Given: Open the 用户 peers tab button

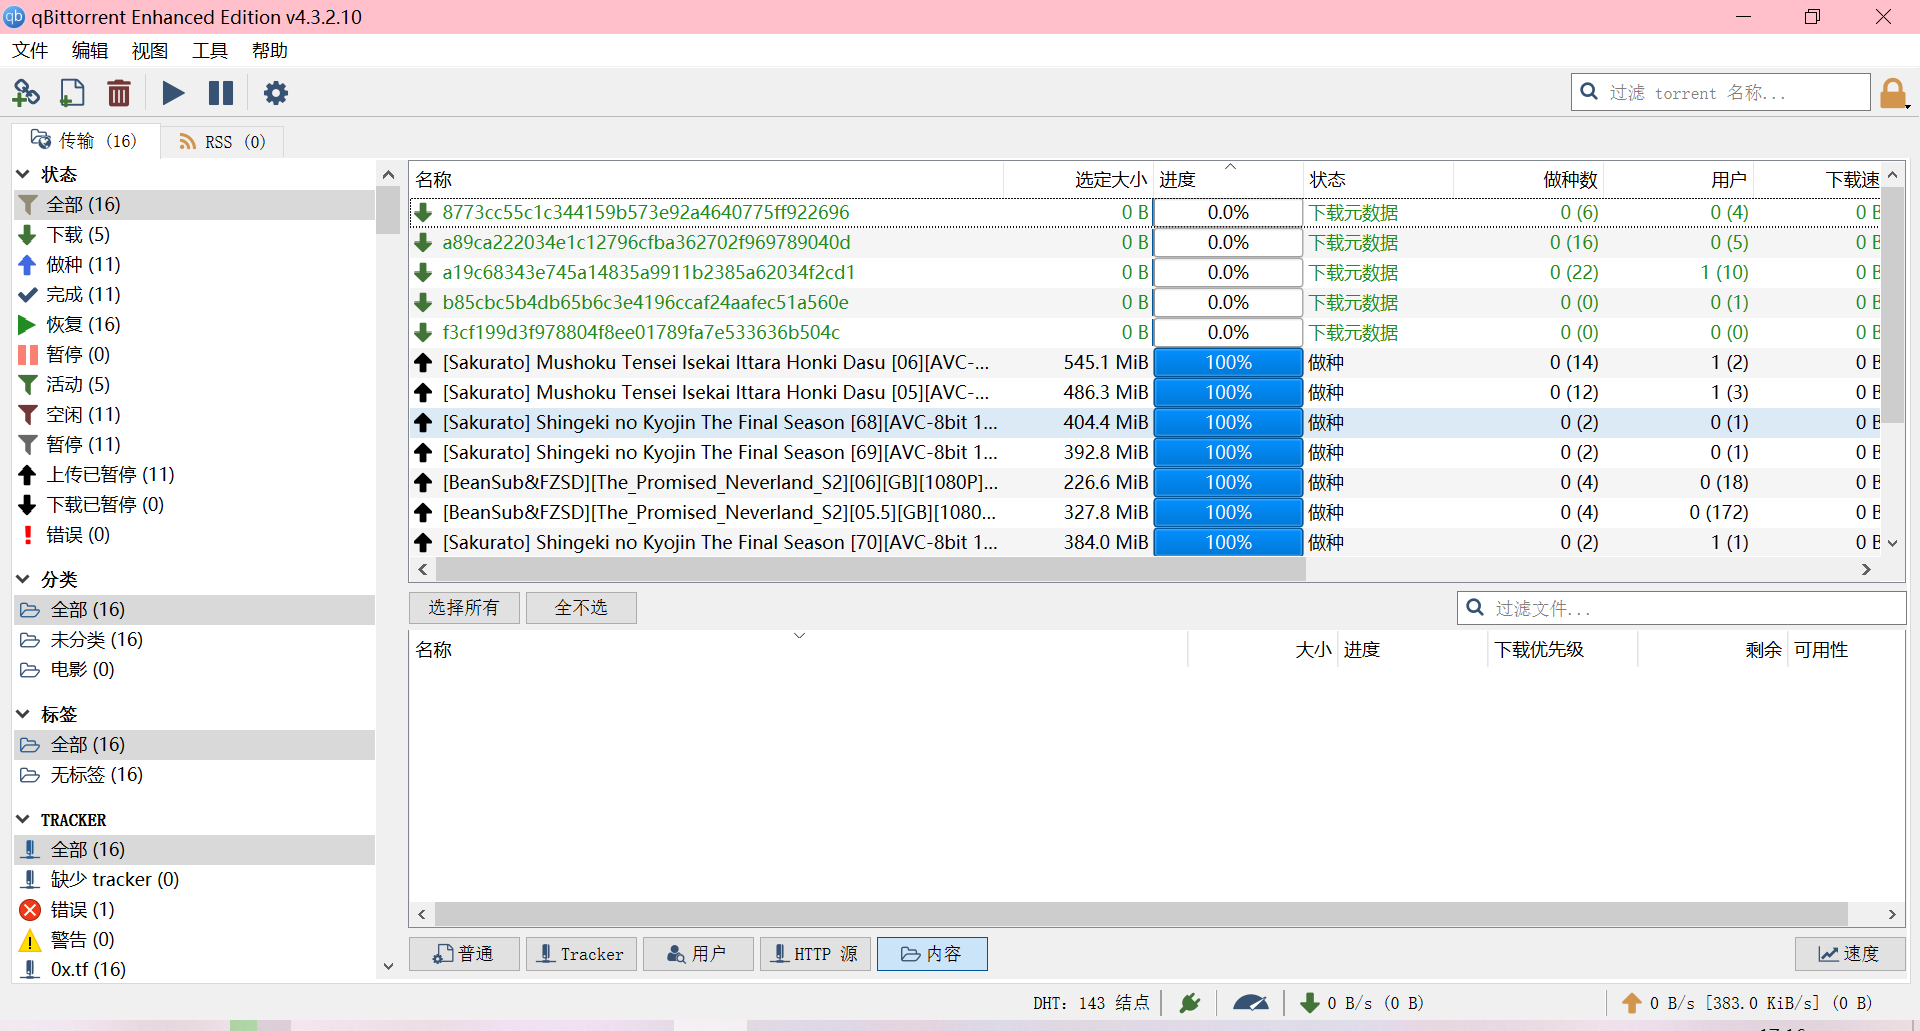Looking at the screenshot, I should pyautogui.click(x=698, y=954).
